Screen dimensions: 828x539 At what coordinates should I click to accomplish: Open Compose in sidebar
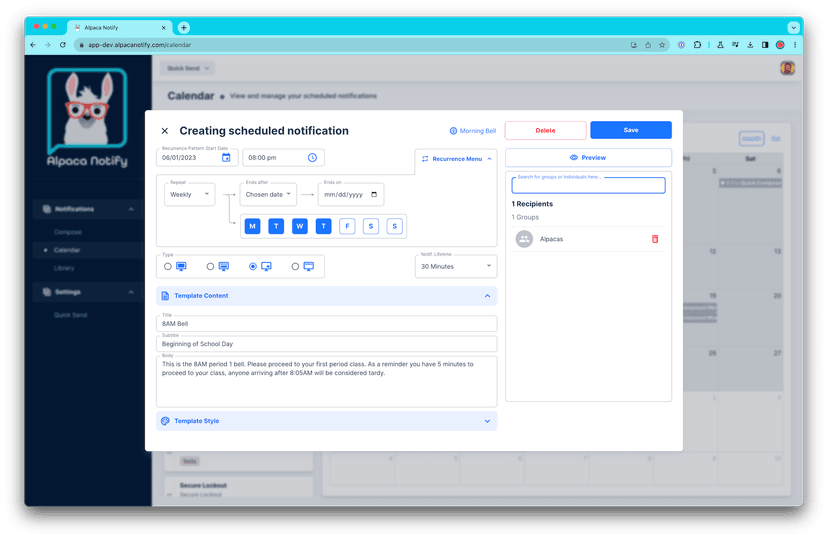(x=68, y=232)
